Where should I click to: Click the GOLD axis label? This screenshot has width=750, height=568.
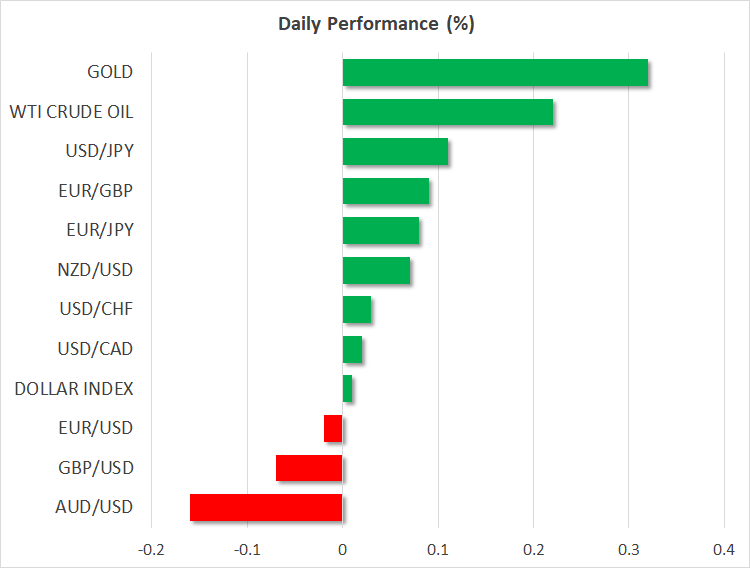(x=110, y=72)
